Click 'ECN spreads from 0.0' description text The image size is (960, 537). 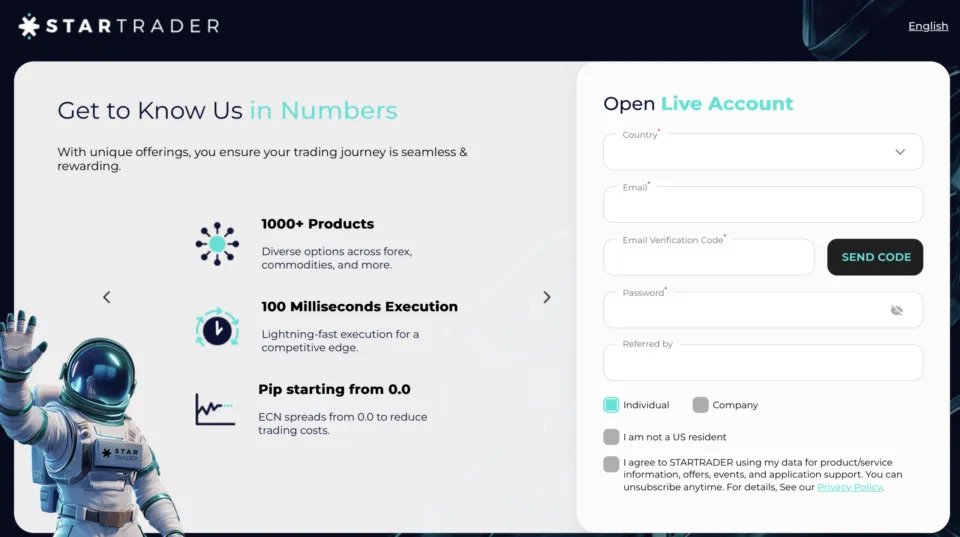click(342, 423)
